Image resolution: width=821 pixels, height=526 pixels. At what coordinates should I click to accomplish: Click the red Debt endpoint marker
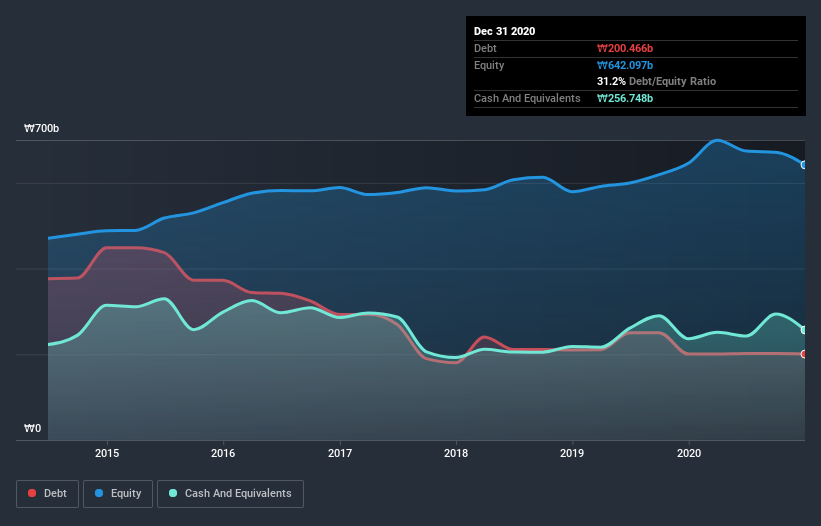[804, 354]
